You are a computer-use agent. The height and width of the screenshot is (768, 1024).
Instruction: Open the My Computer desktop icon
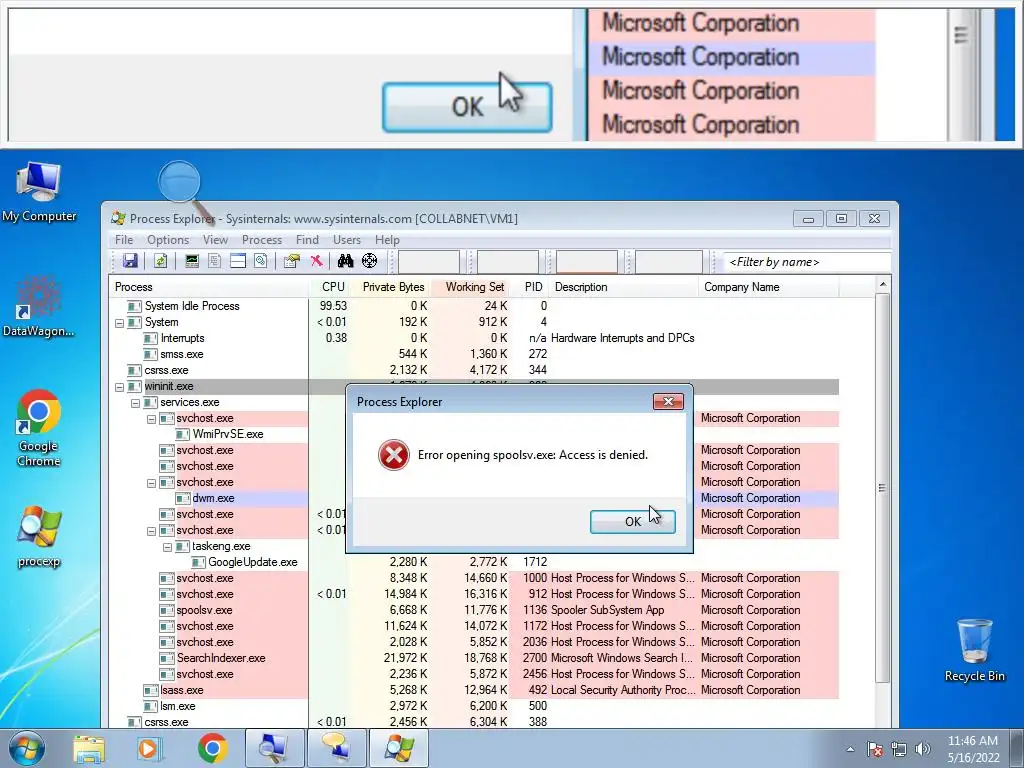coord(39,191)
